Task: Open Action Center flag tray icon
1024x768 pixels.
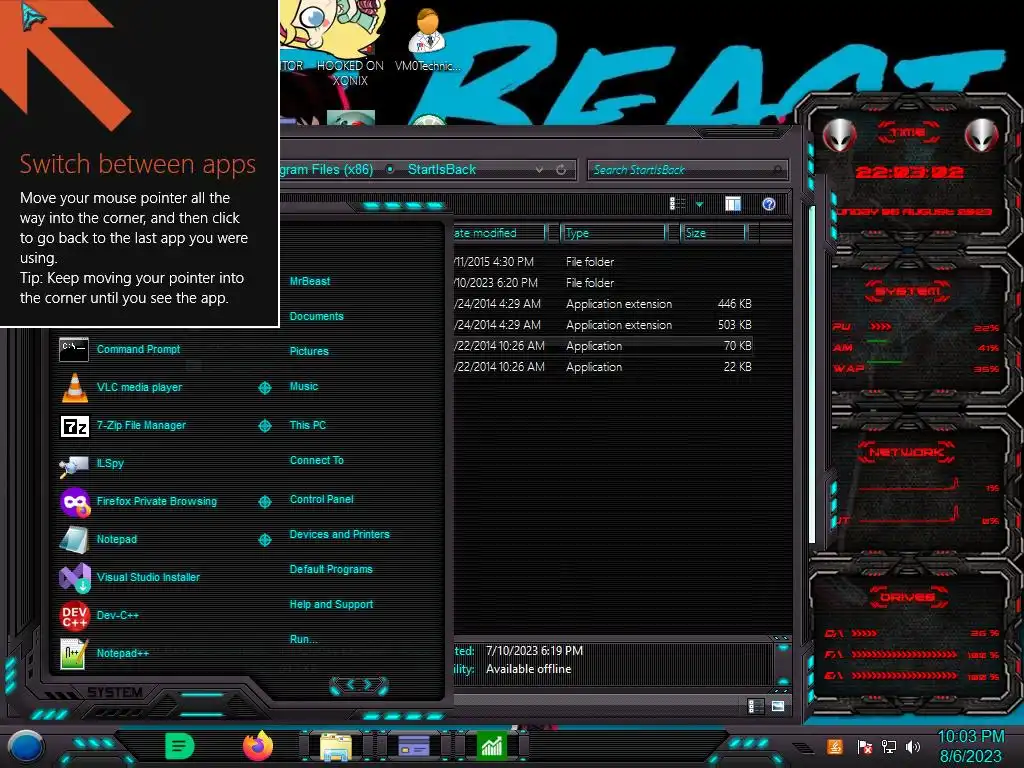Action: coord(864,746)
